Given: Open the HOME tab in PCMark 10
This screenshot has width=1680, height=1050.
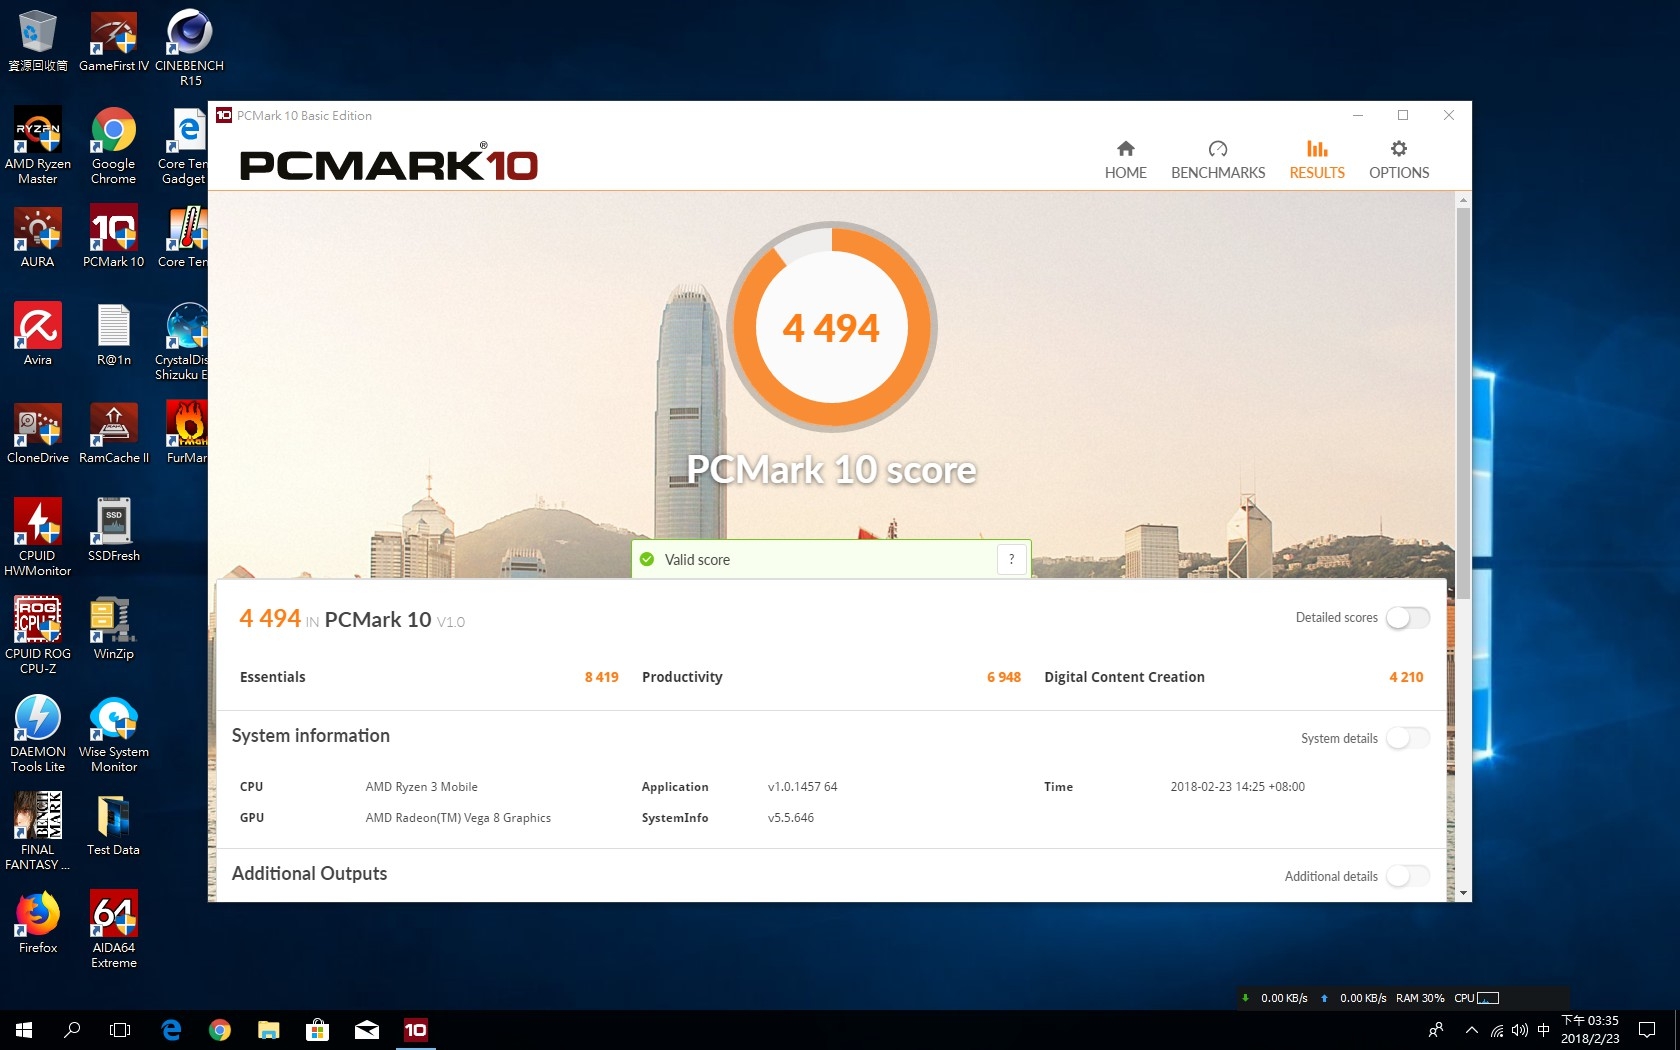Looking at the screenshot, I should [1125, 160].
